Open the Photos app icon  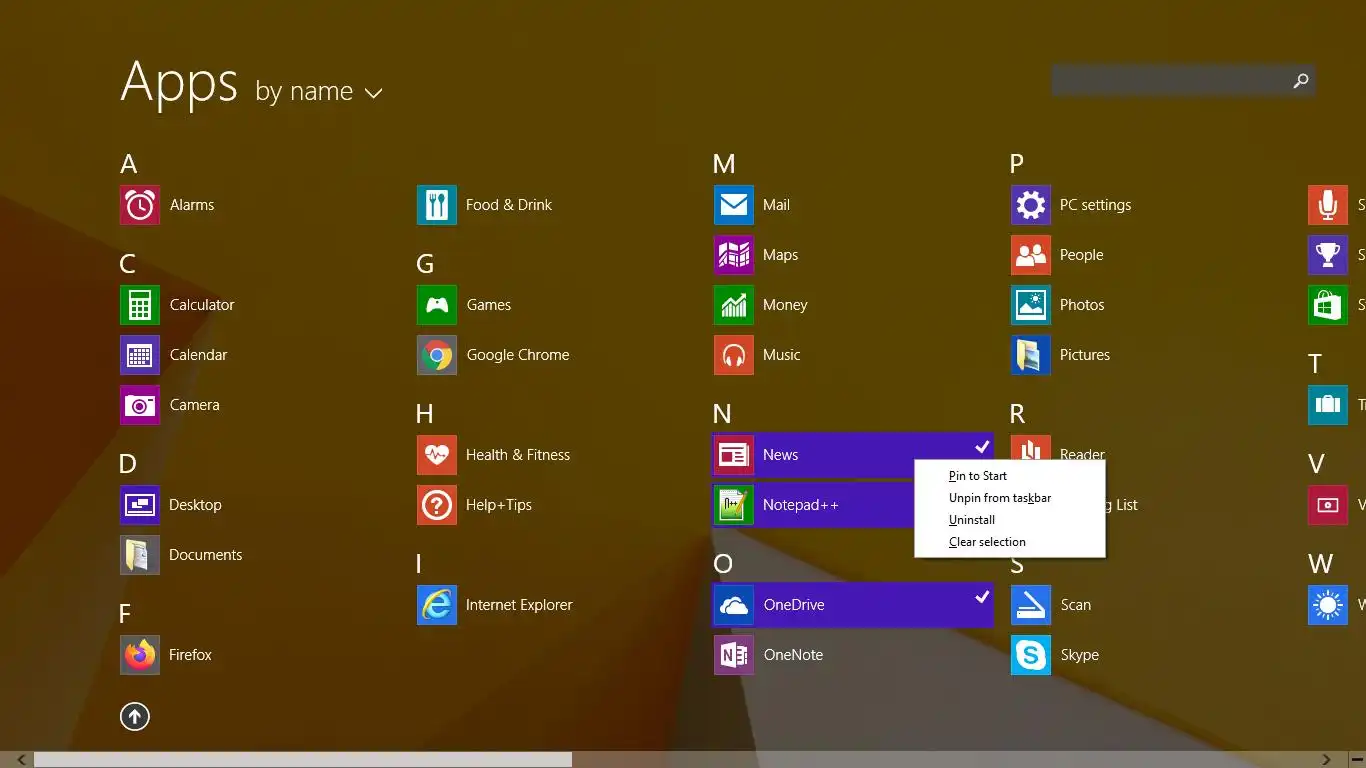[1031, 305]
